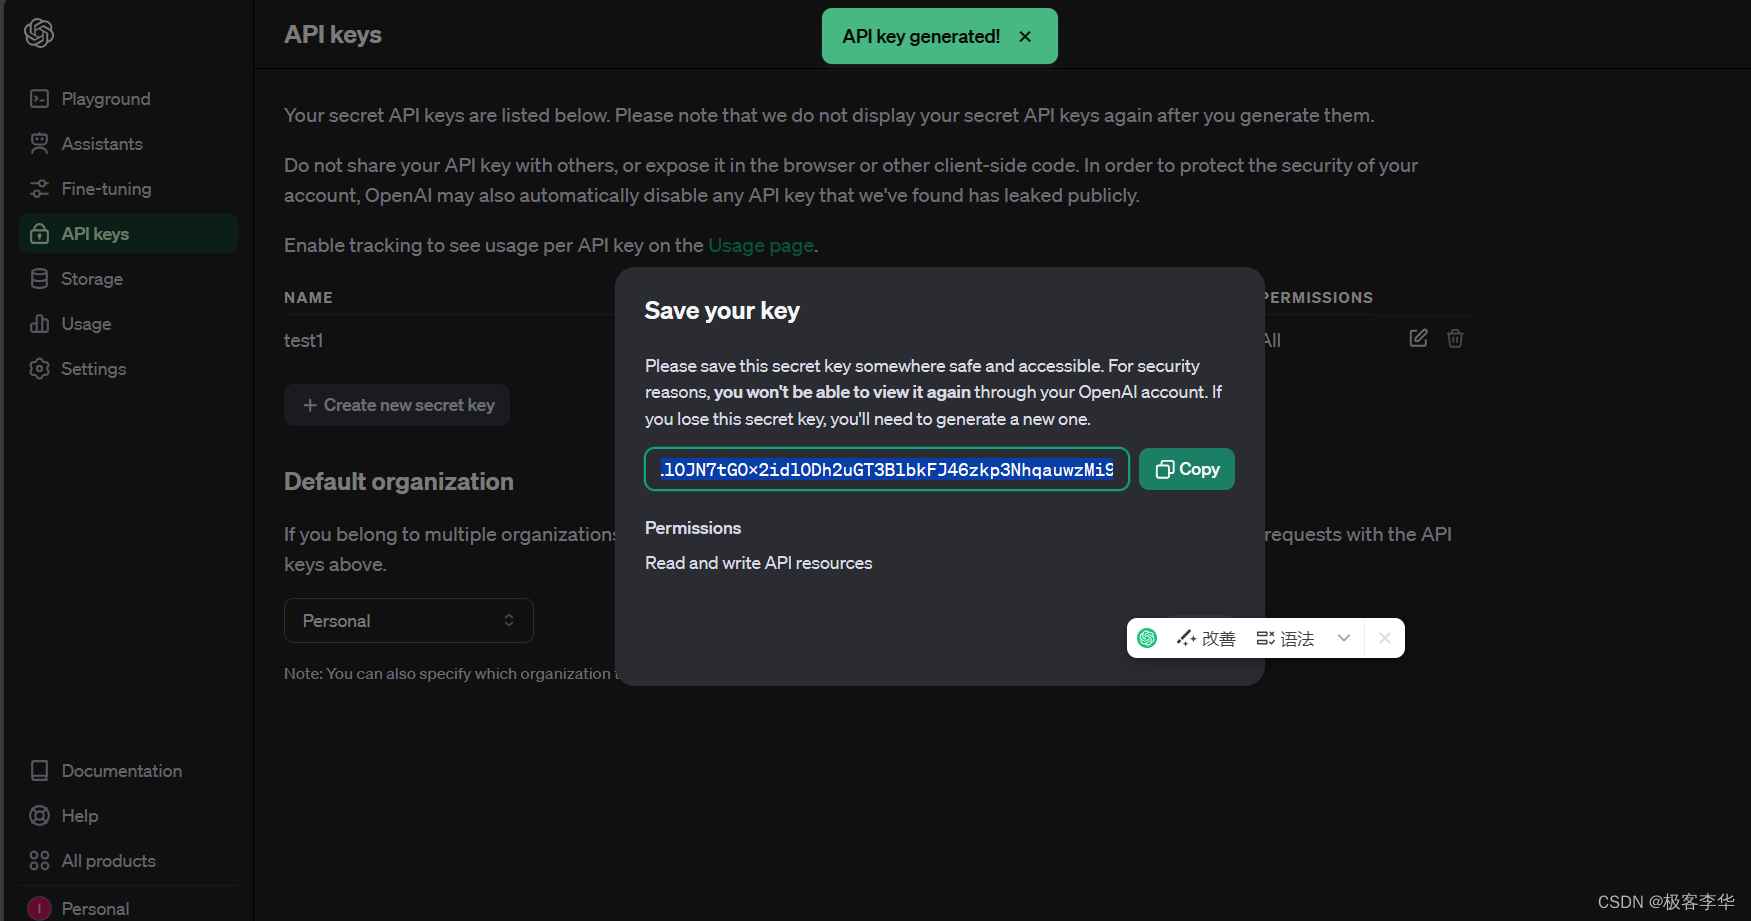Click the 'Read and write API resources' text

tap(759, 563)
